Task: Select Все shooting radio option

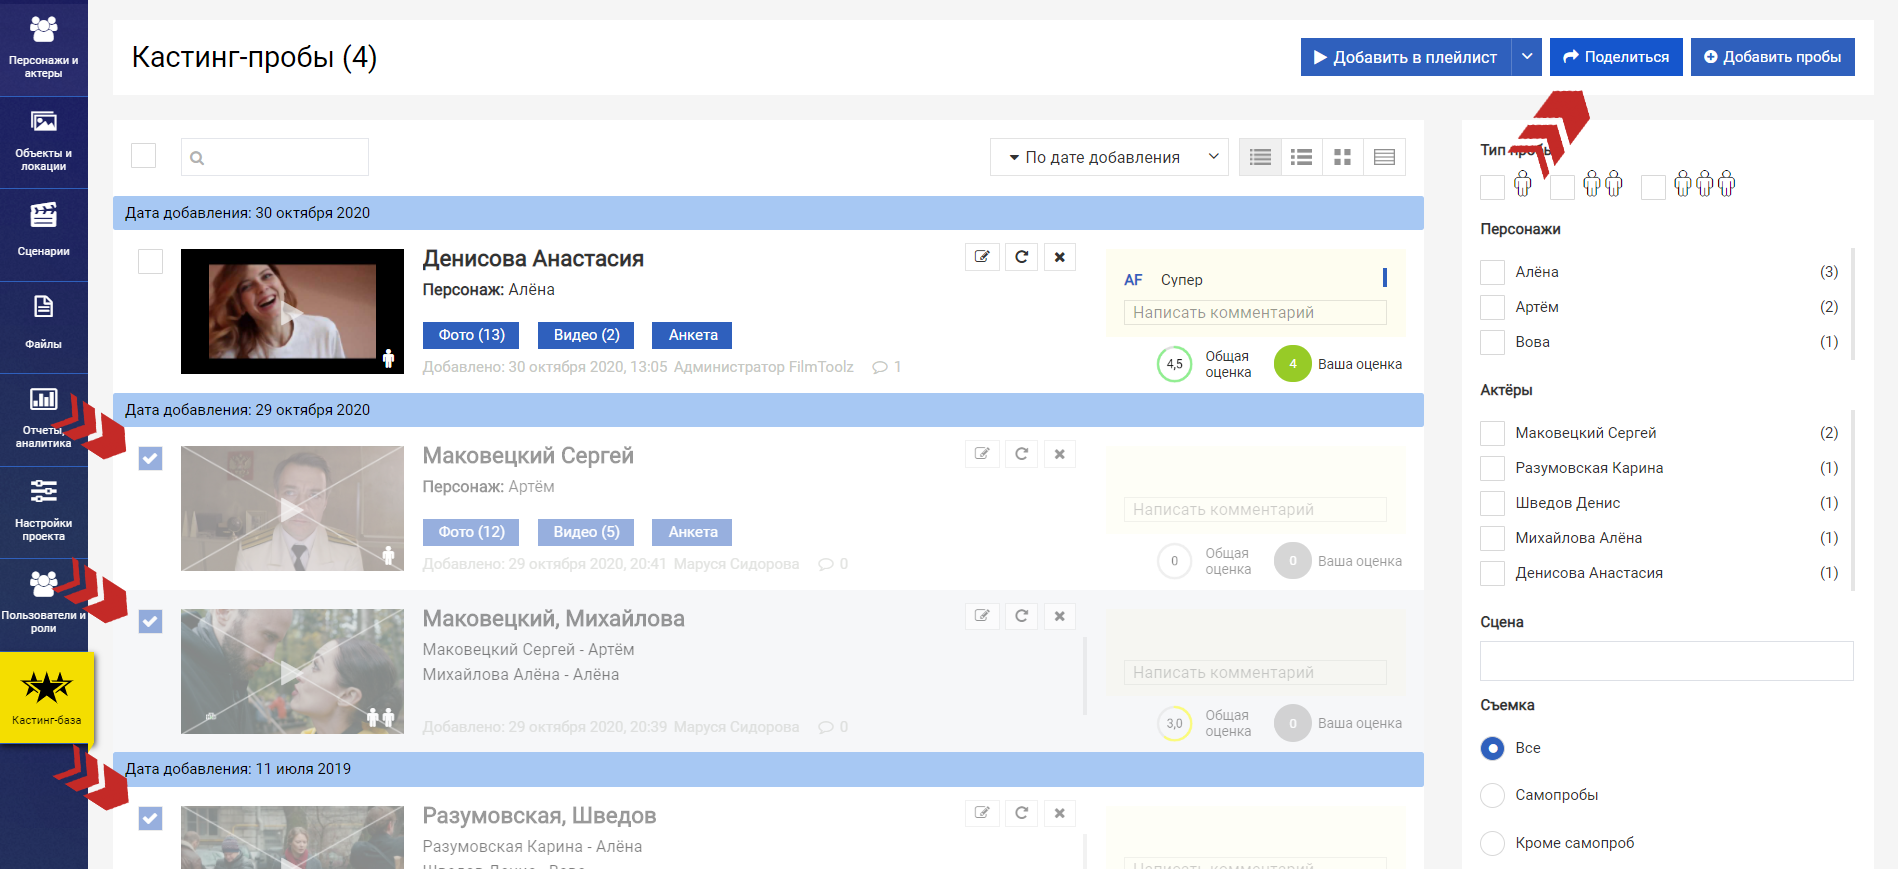Action: (x=1492, y=748)
